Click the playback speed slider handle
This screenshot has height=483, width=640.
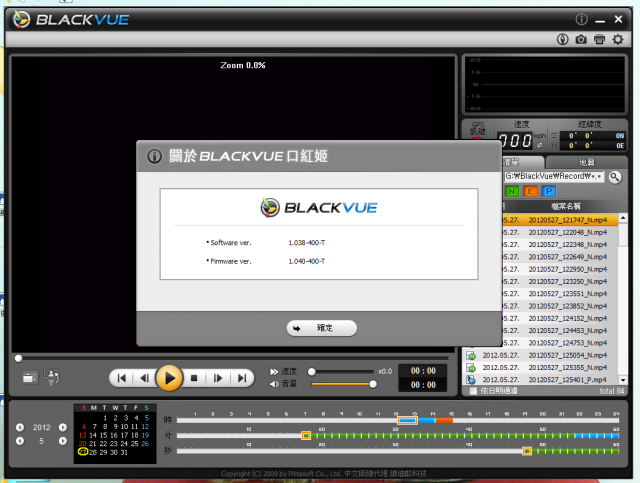[x=312, y=372]
